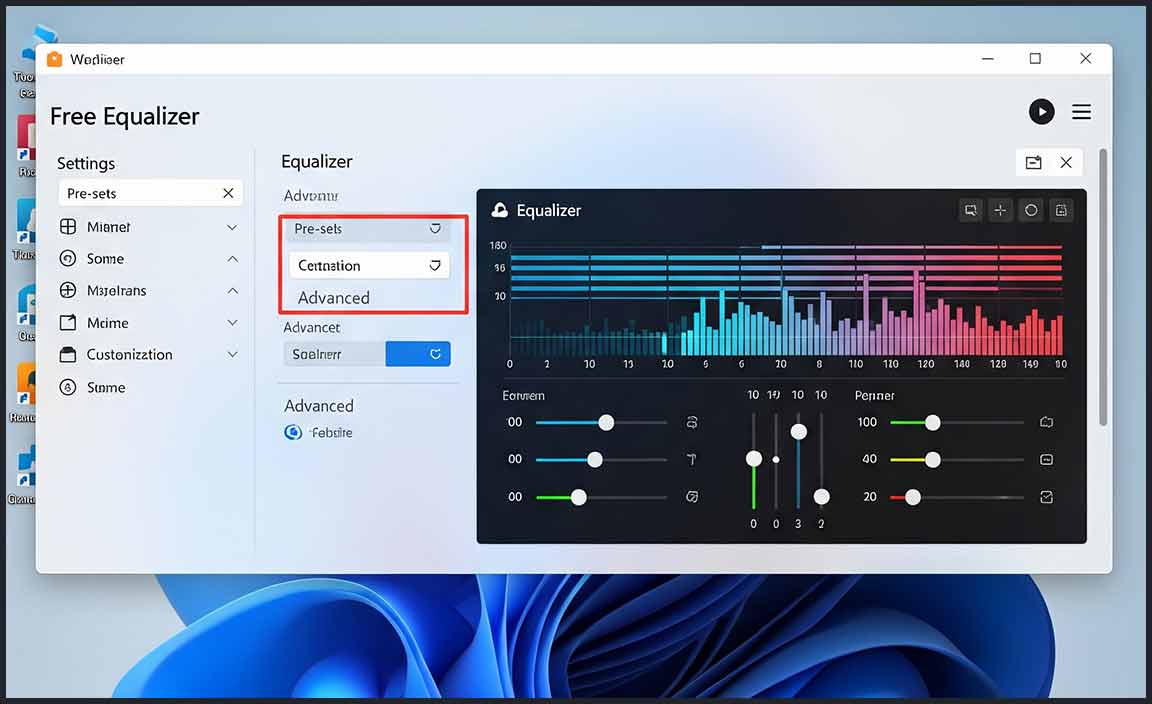Click the last Some sidebar icon
Image resolution: width=1152 pixels, height=704 pixels.
68,387
